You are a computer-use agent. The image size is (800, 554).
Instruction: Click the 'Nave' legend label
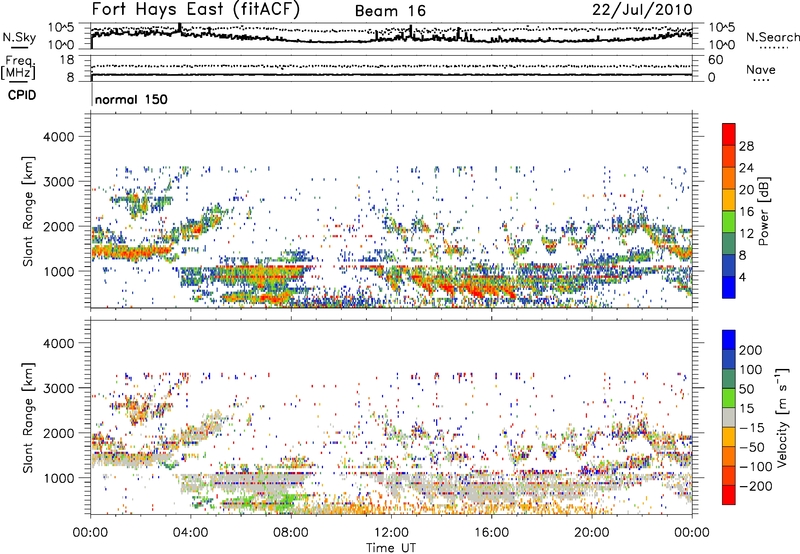(x=761, y=69)
